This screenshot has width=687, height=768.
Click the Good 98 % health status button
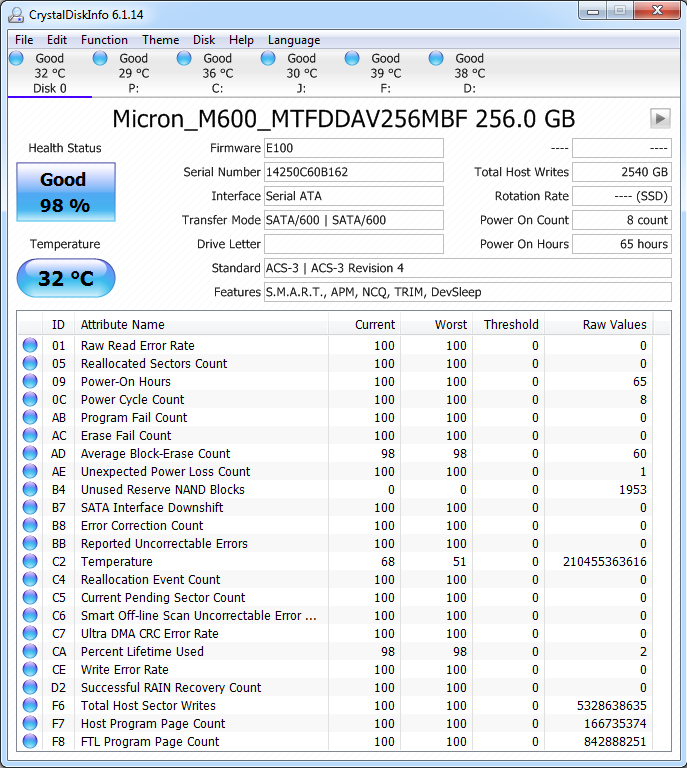(x=66, y=192)
